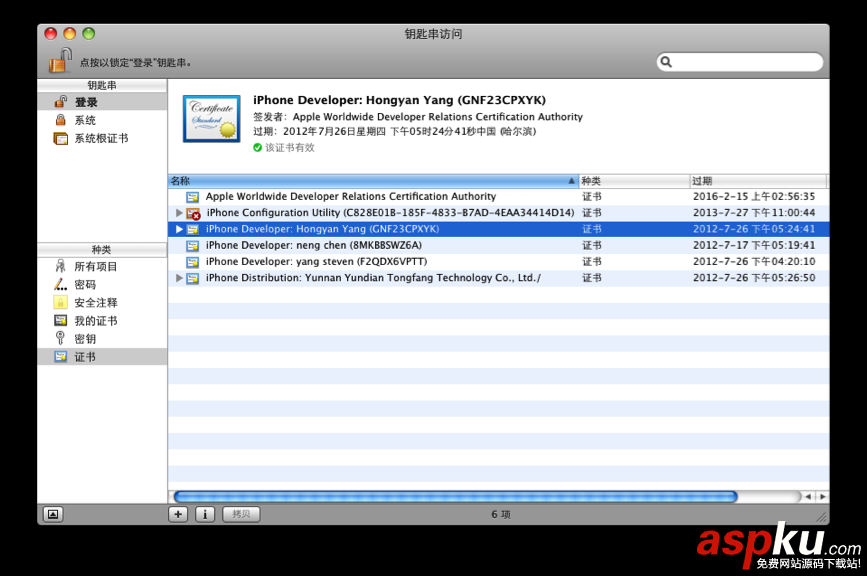Click the 密钥 key icon
Image resolution: width=867 pixels, height=576 pixels.
tap(60, 338)
